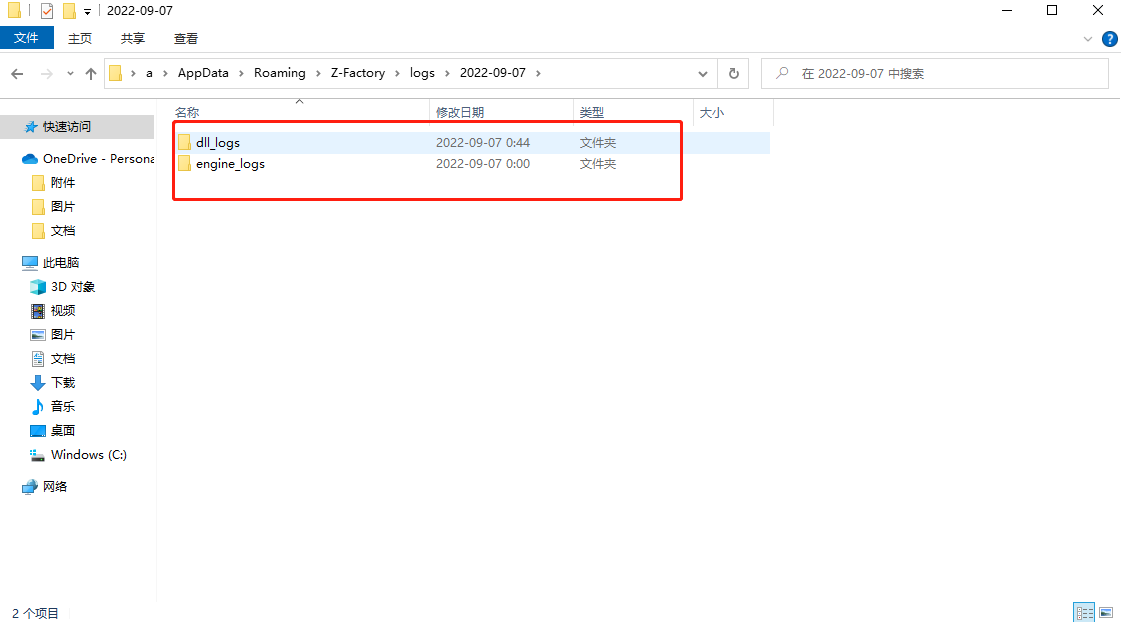Open the 共享 ribbon tab

[133, 39]
